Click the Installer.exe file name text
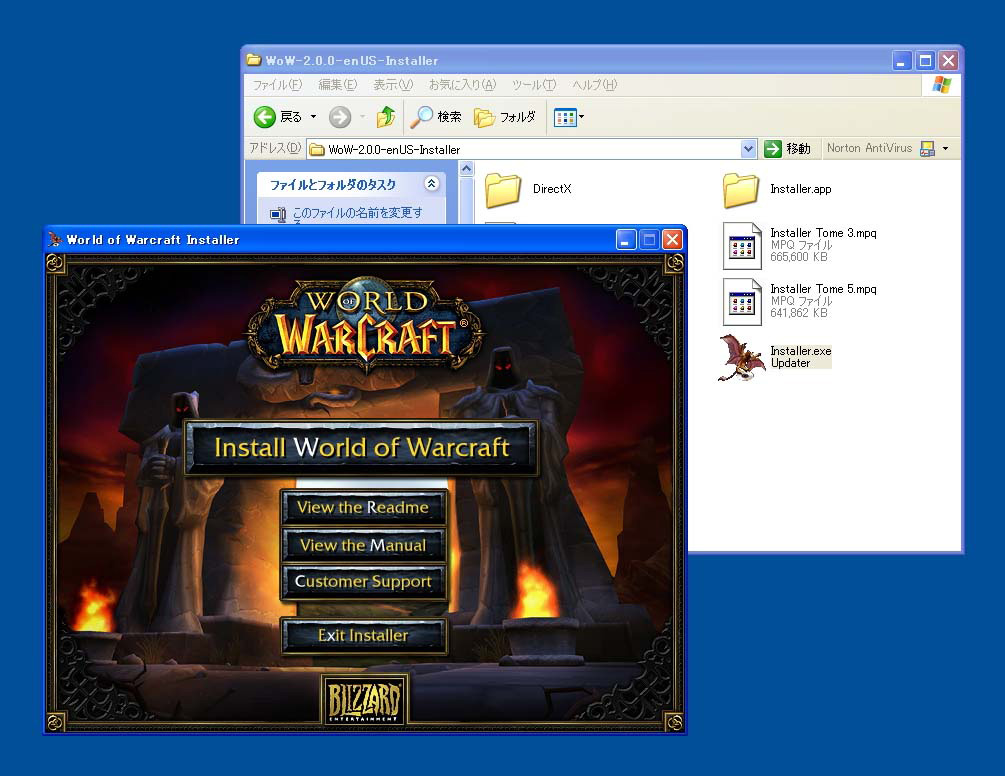The image size is (1005, 776). pos(801,351)
